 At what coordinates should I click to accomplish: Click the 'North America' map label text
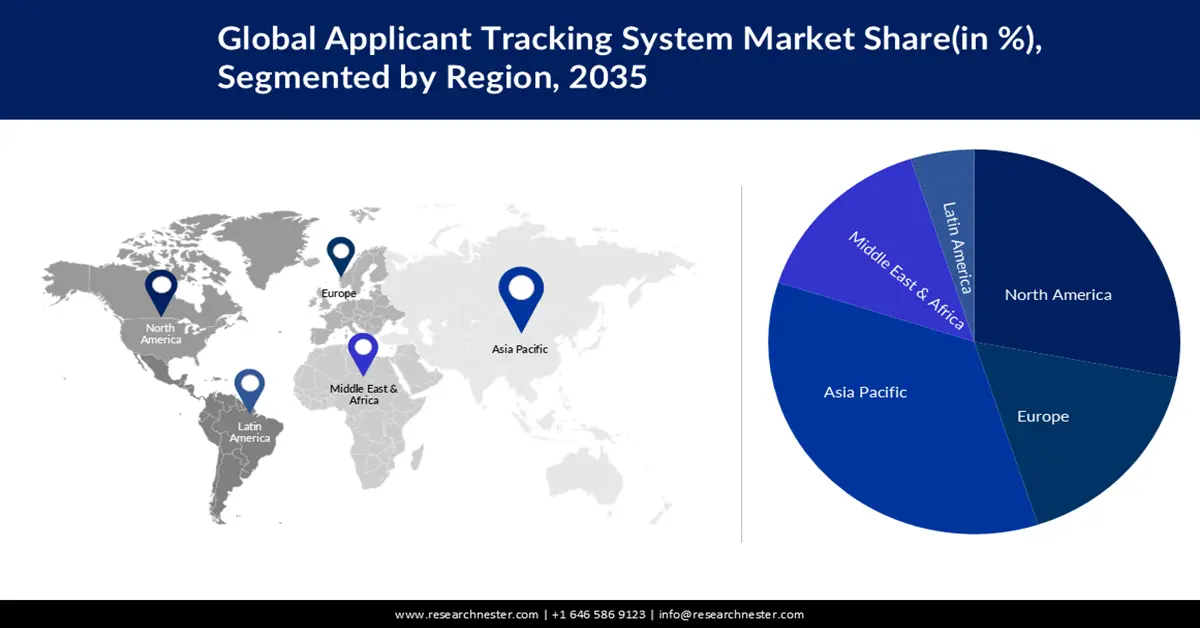(x=161, y=334)
